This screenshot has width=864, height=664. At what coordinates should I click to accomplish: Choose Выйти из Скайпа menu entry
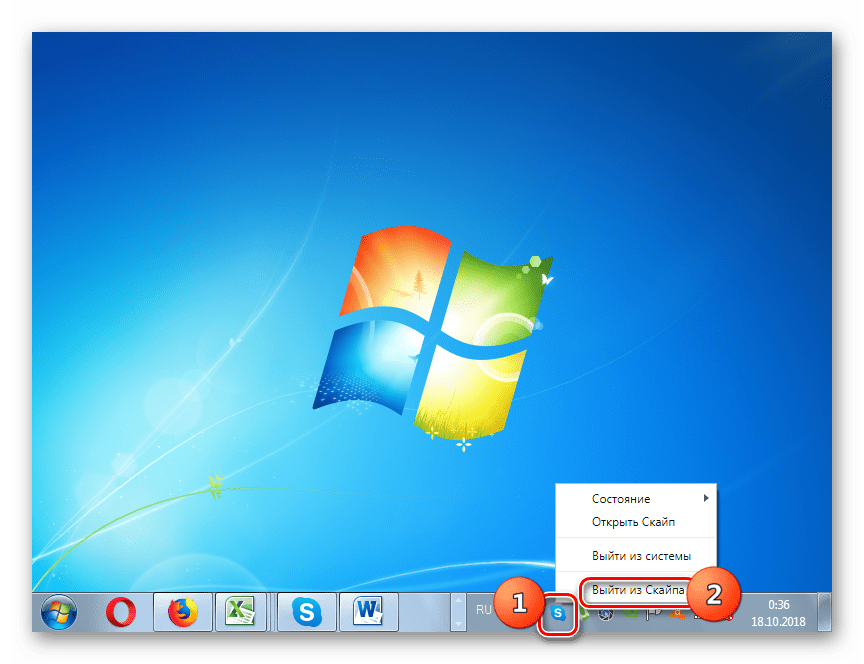[x=636, y=590]
